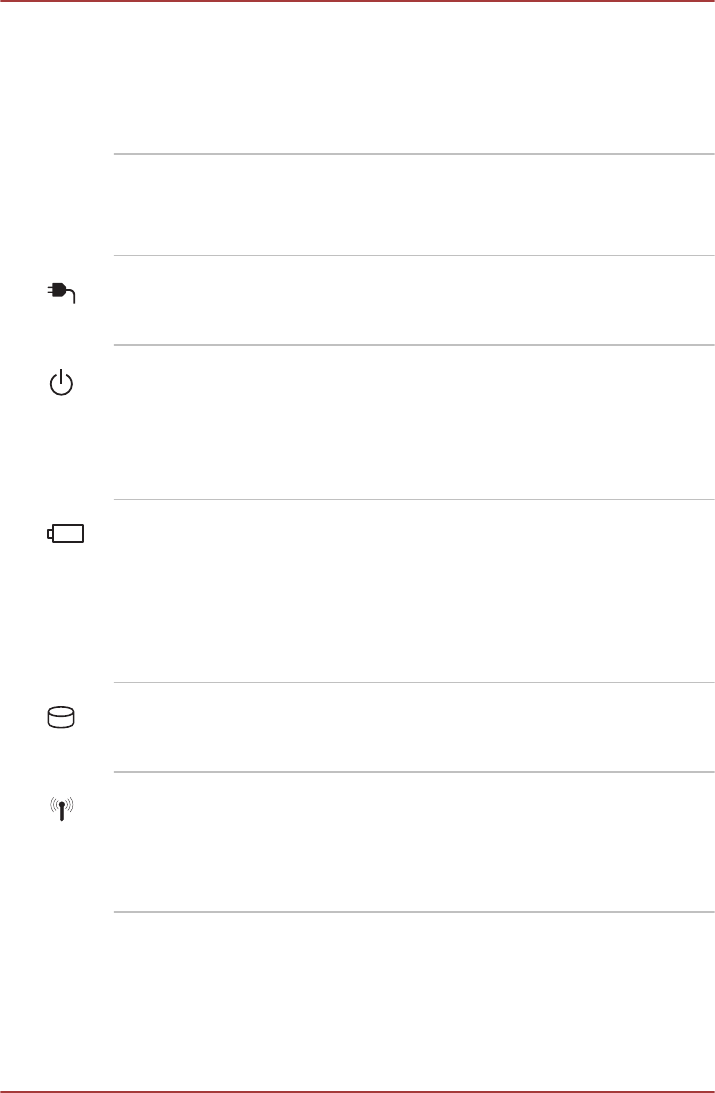This screenshot has width=715, height=1093.
Task: Click the blank description area beside the wireless icon
Action: tap(413, 840)
